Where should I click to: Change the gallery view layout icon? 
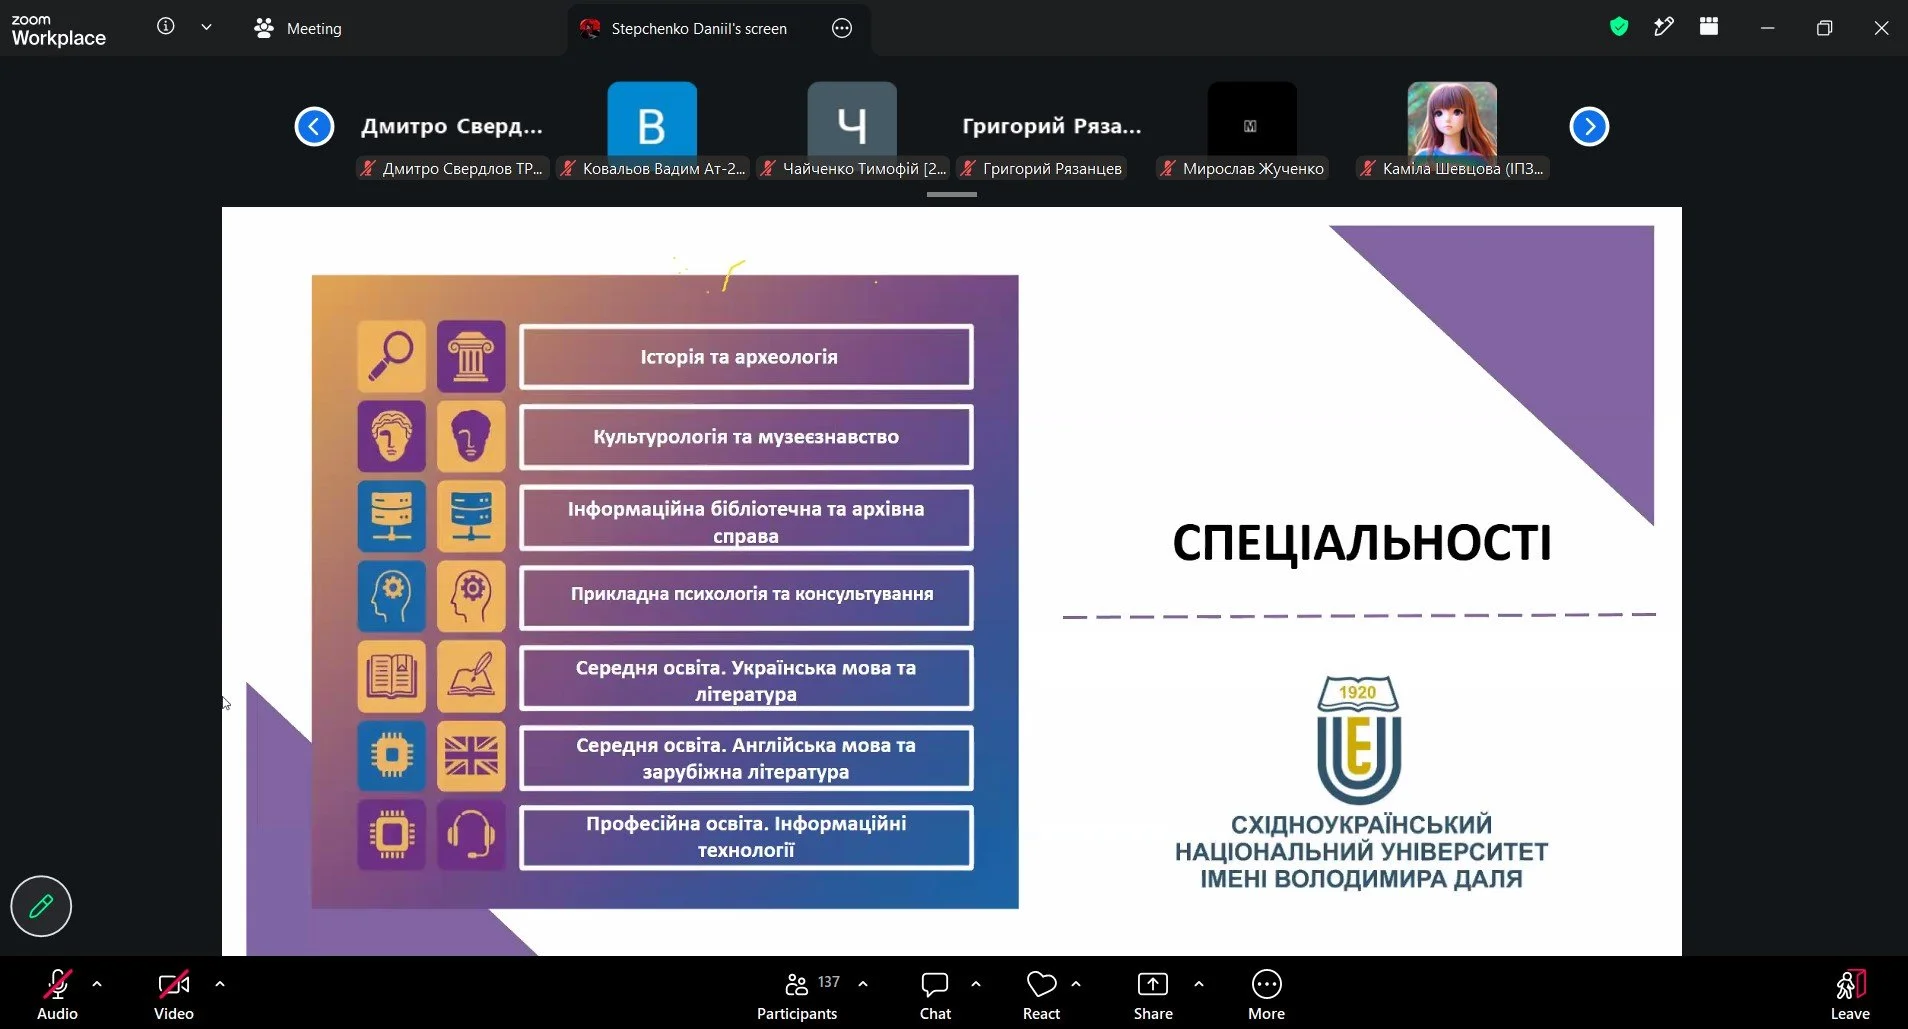pos(1709,27)
